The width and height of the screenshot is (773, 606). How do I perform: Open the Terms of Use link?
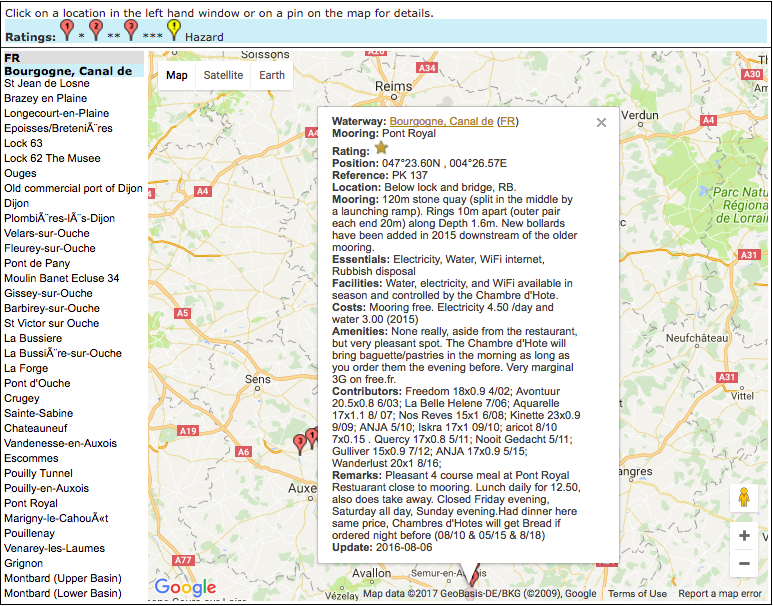[637, 594]
